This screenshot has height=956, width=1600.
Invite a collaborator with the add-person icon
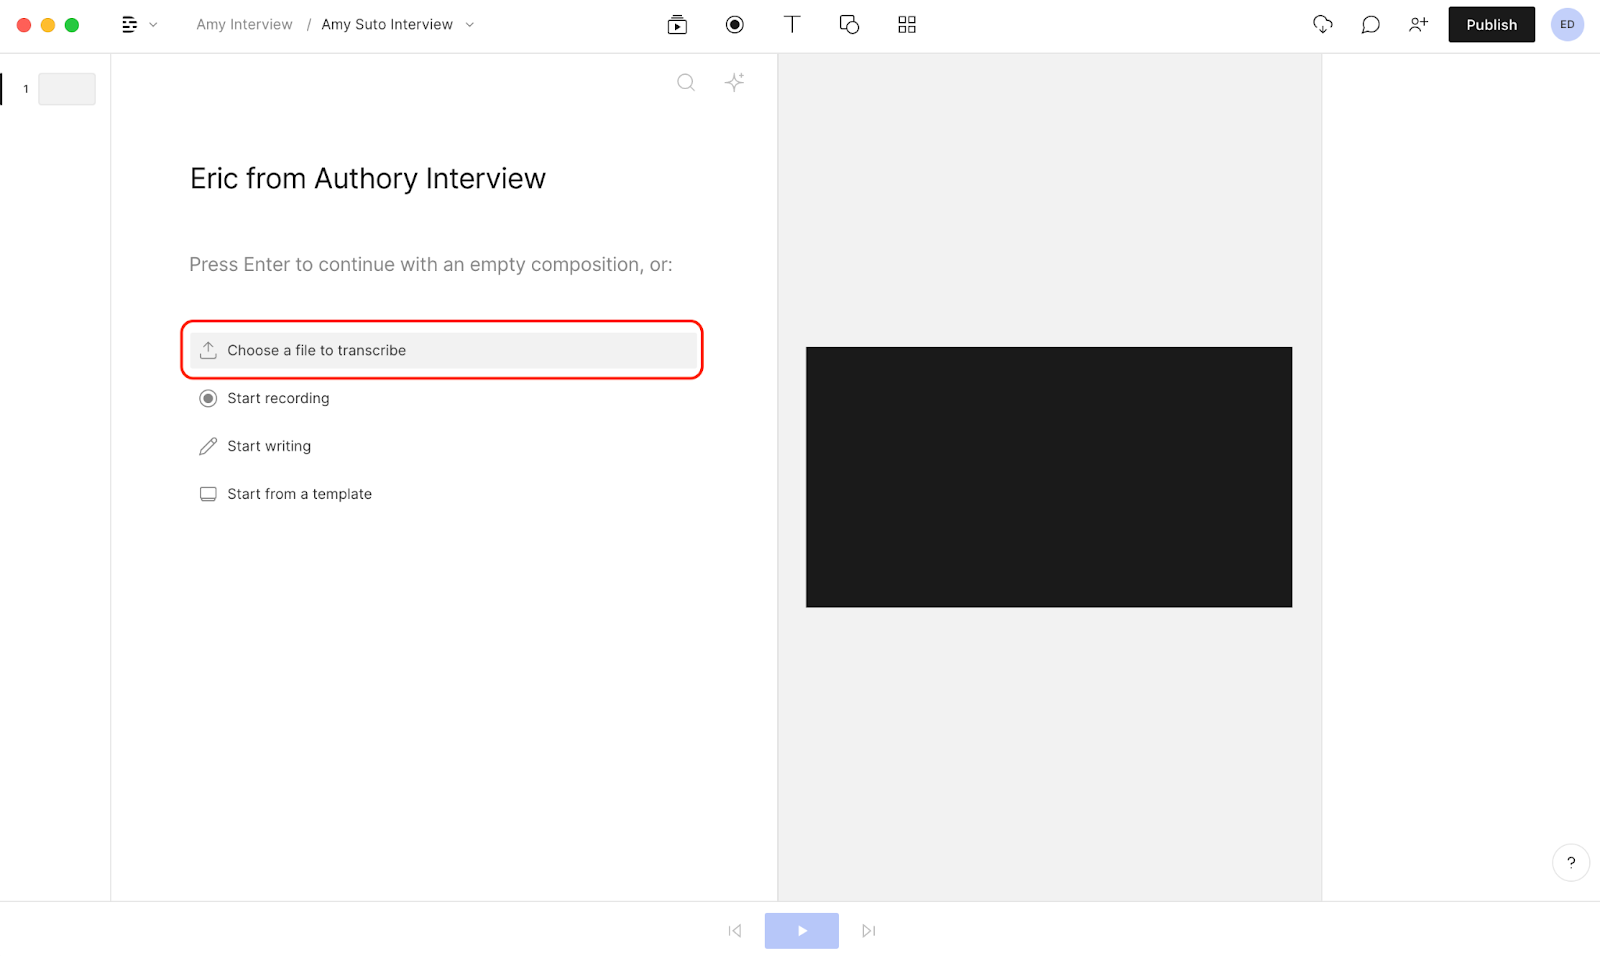[1418, 24]
